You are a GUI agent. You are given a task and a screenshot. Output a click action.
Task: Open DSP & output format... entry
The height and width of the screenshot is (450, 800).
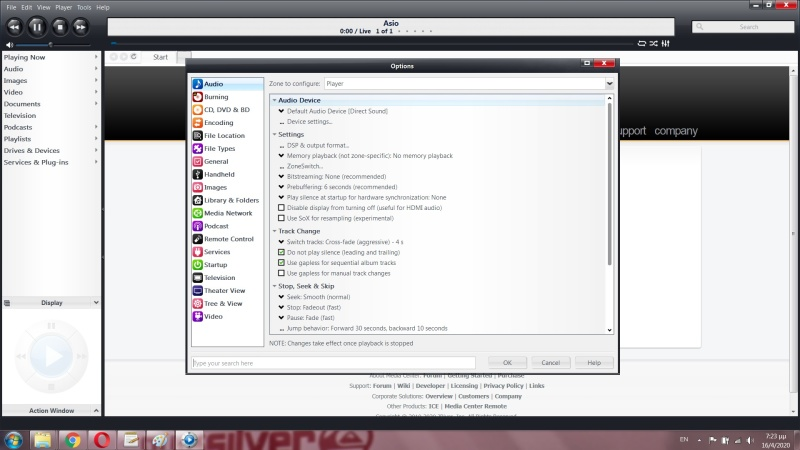(318, 145)
